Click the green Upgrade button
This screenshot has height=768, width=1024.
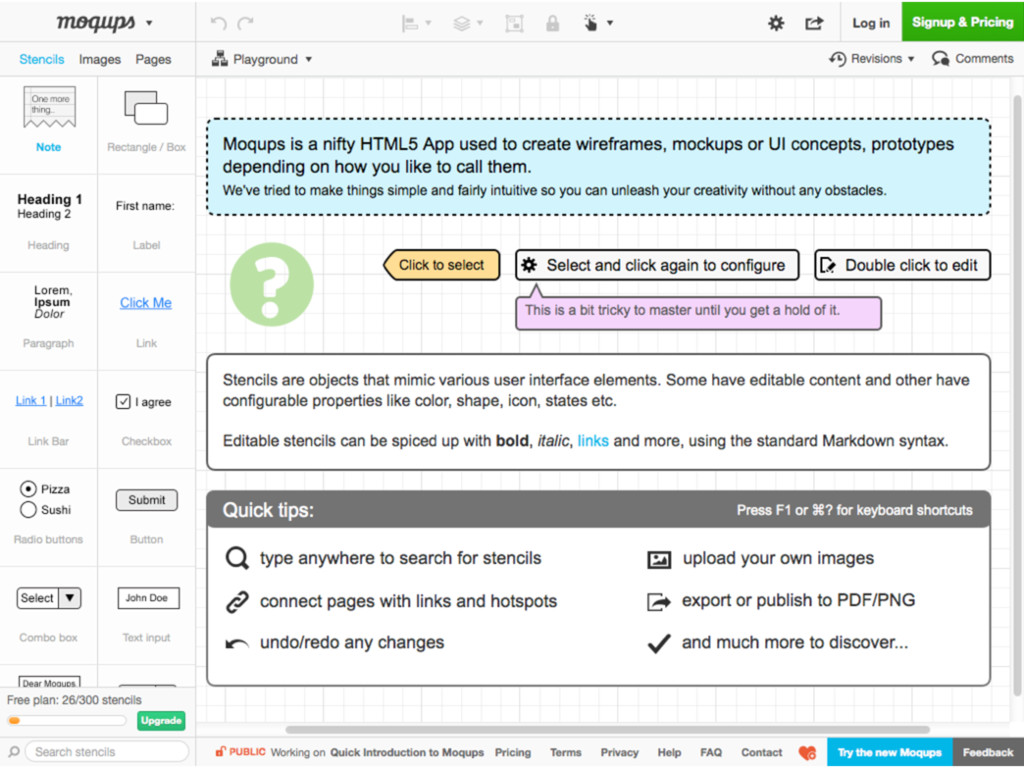[161, 720]
